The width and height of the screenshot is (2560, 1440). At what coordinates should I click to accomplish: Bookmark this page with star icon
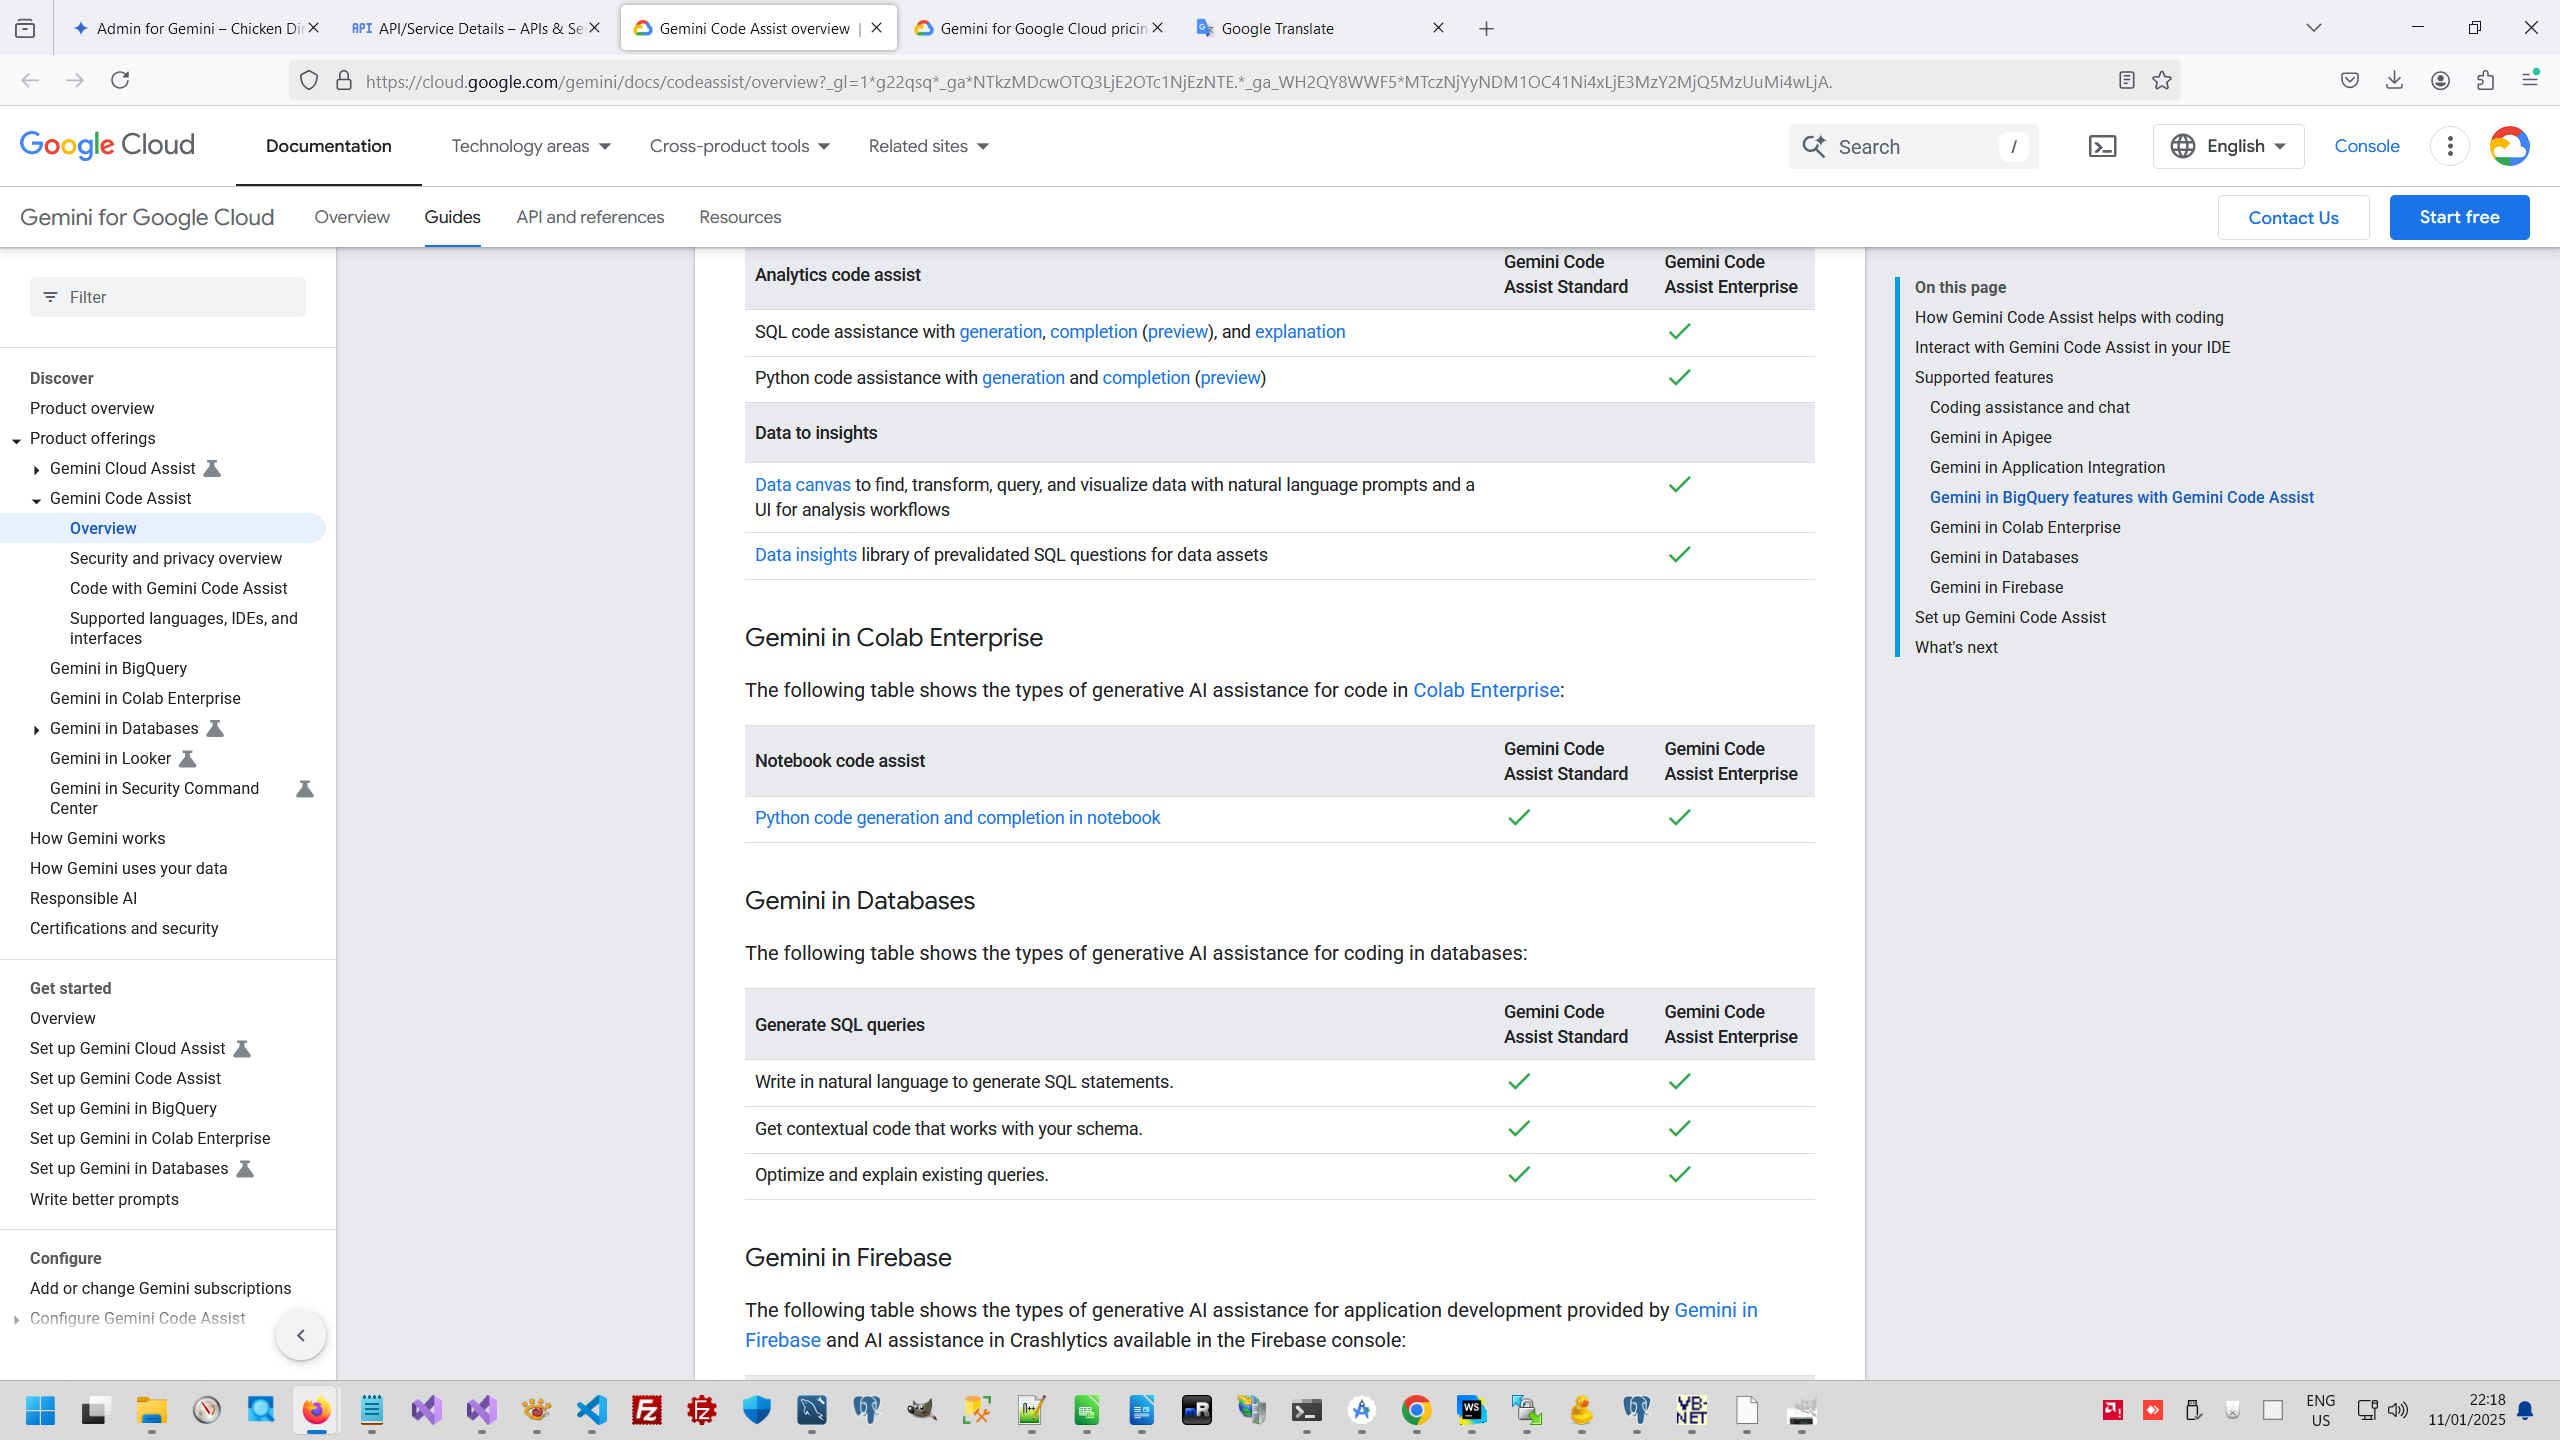coord(2162,81)
